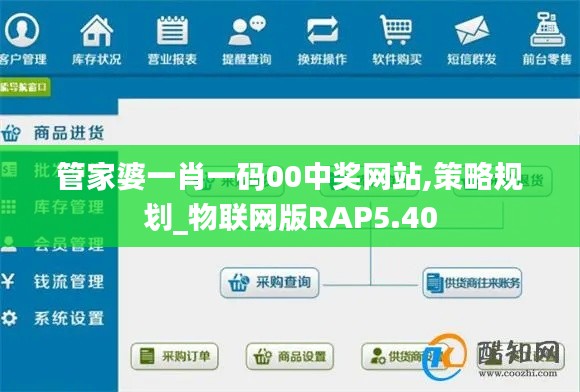Open the 营业报表 report icon
Image resolution: width=580 pixels, height=392 pixels.
(172, 30)
